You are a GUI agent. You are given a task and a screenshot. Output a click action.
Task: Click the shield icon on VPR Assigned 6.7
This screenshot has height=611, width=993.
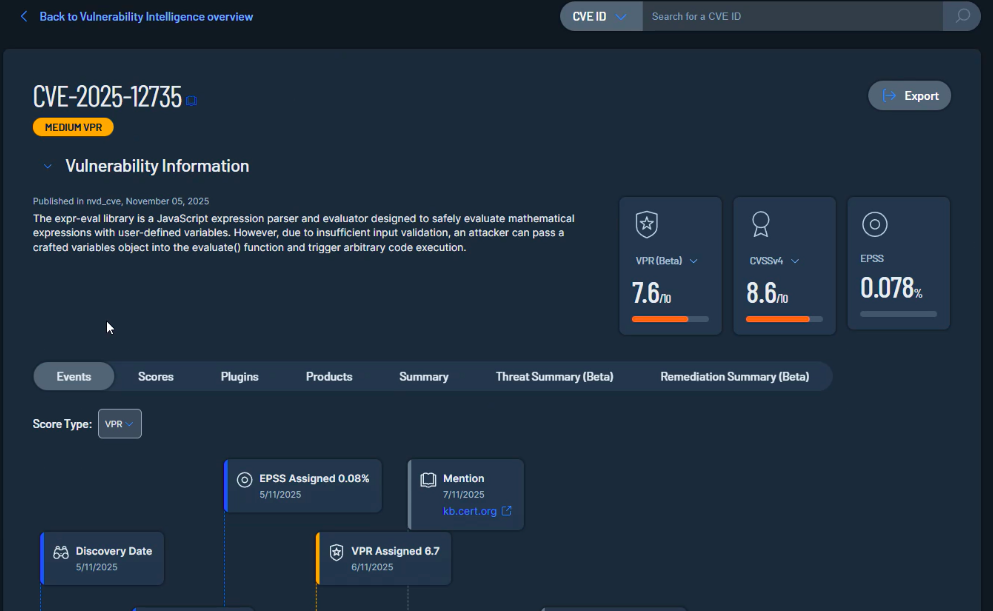[x=337, y=551]
